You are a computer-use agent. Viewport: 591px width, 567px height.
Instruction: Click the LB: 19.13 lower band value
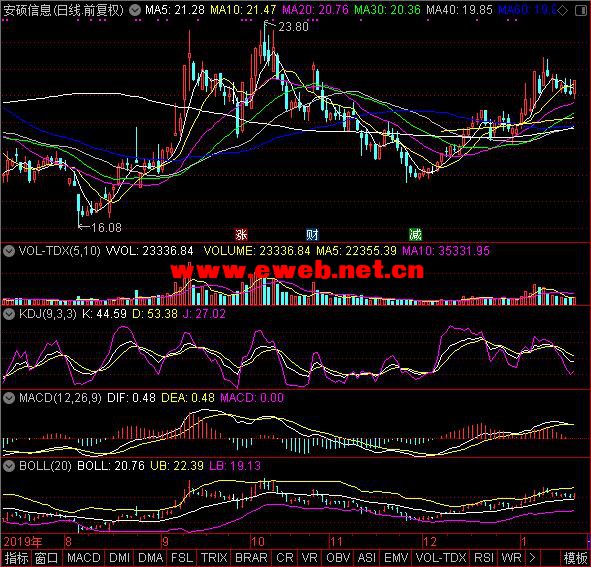(x=235, y=466)
